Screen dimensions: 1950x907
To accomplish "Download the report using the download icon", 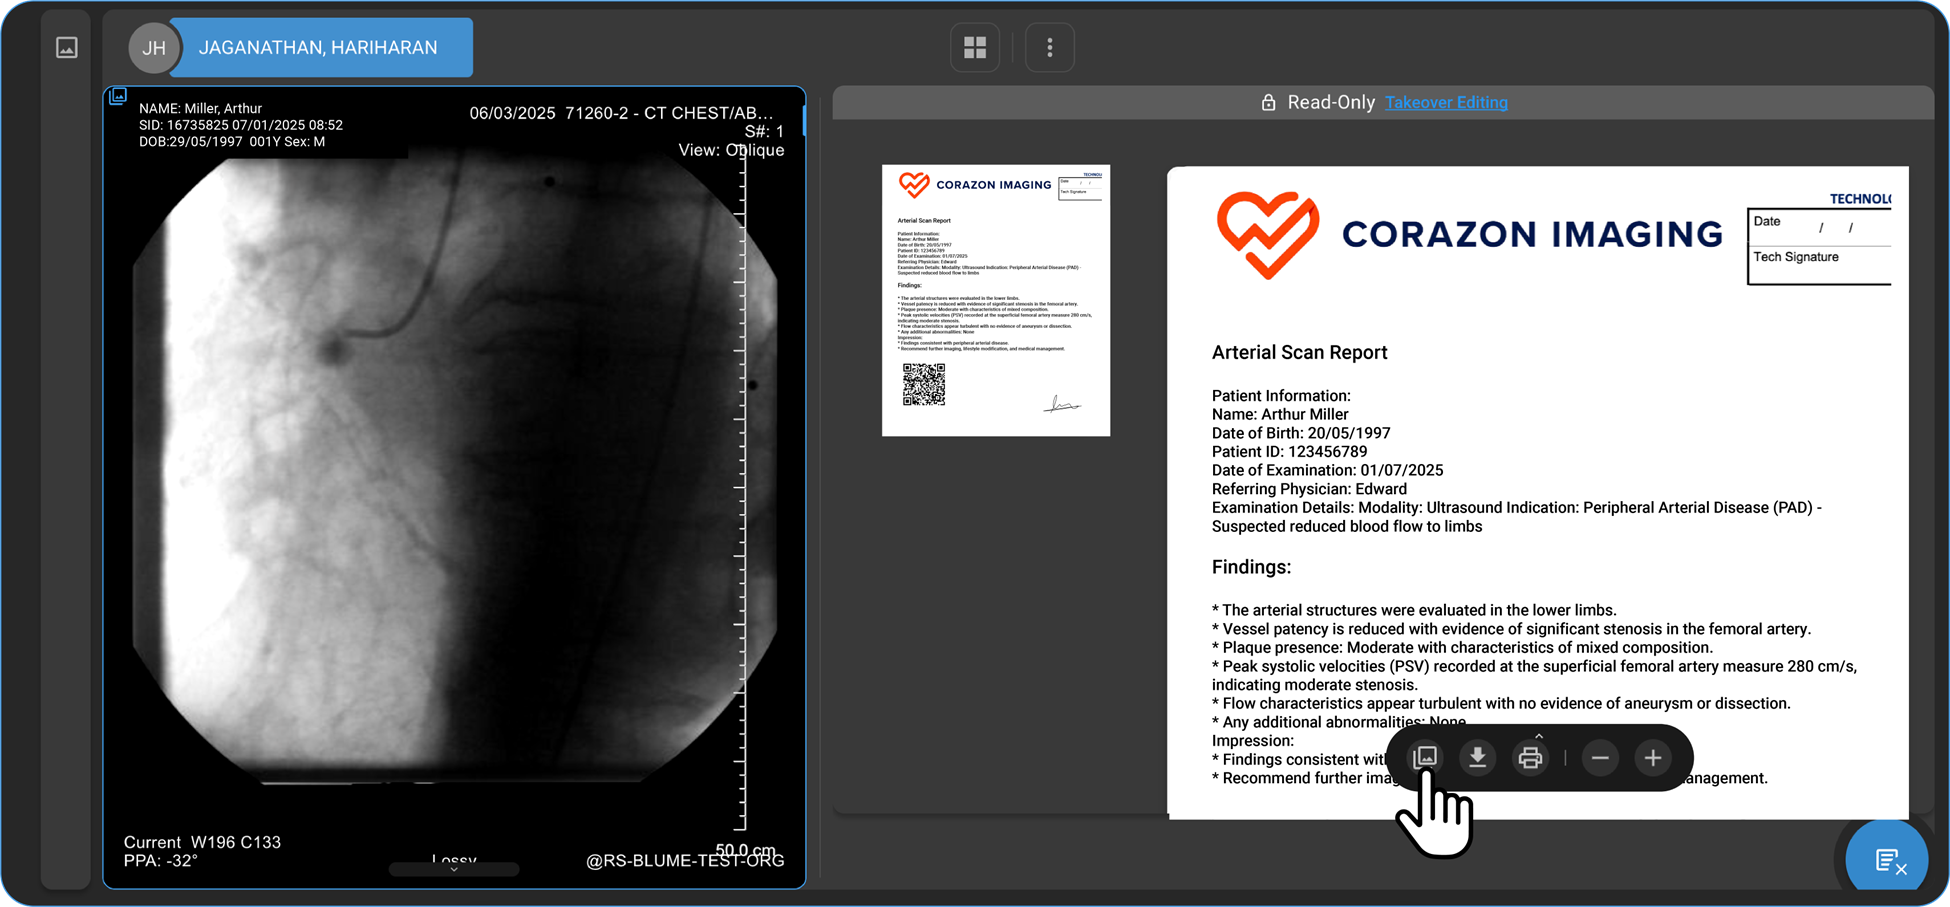I will 1477,757.
